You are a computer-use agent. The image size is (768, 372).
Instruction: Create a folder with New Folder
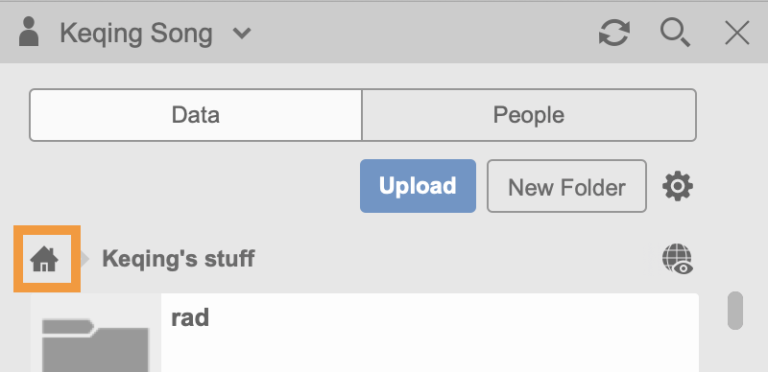pyautogui.click(x=567, y=186)
